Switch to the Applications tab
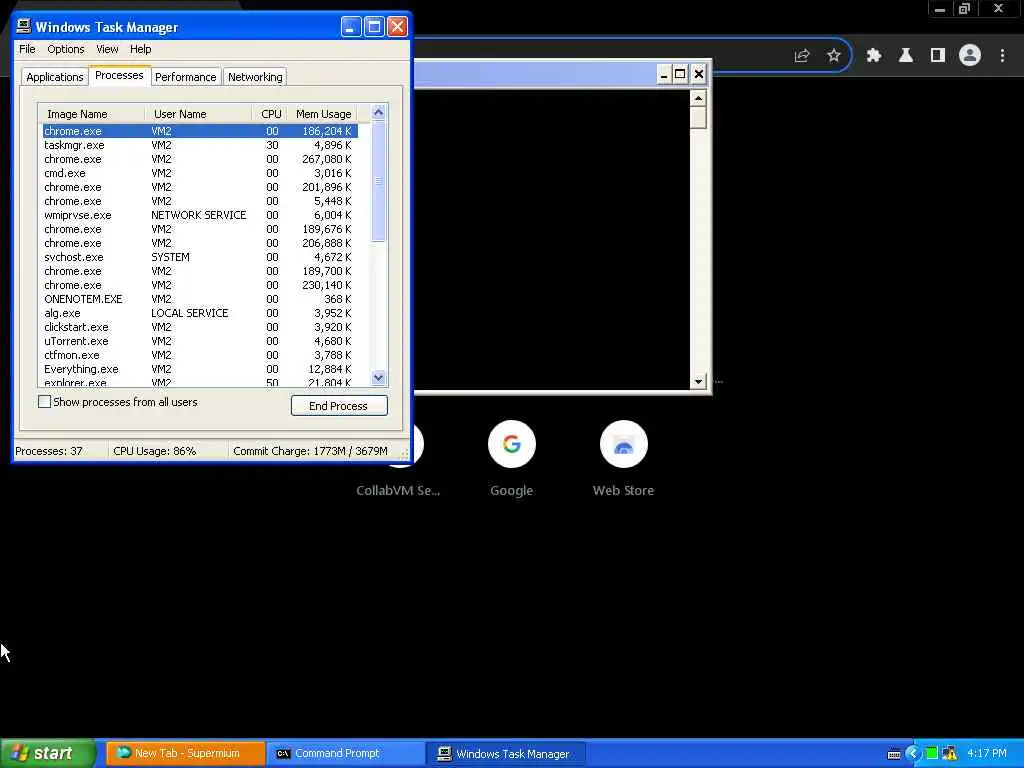1024x768 pixels. (55, 77)
